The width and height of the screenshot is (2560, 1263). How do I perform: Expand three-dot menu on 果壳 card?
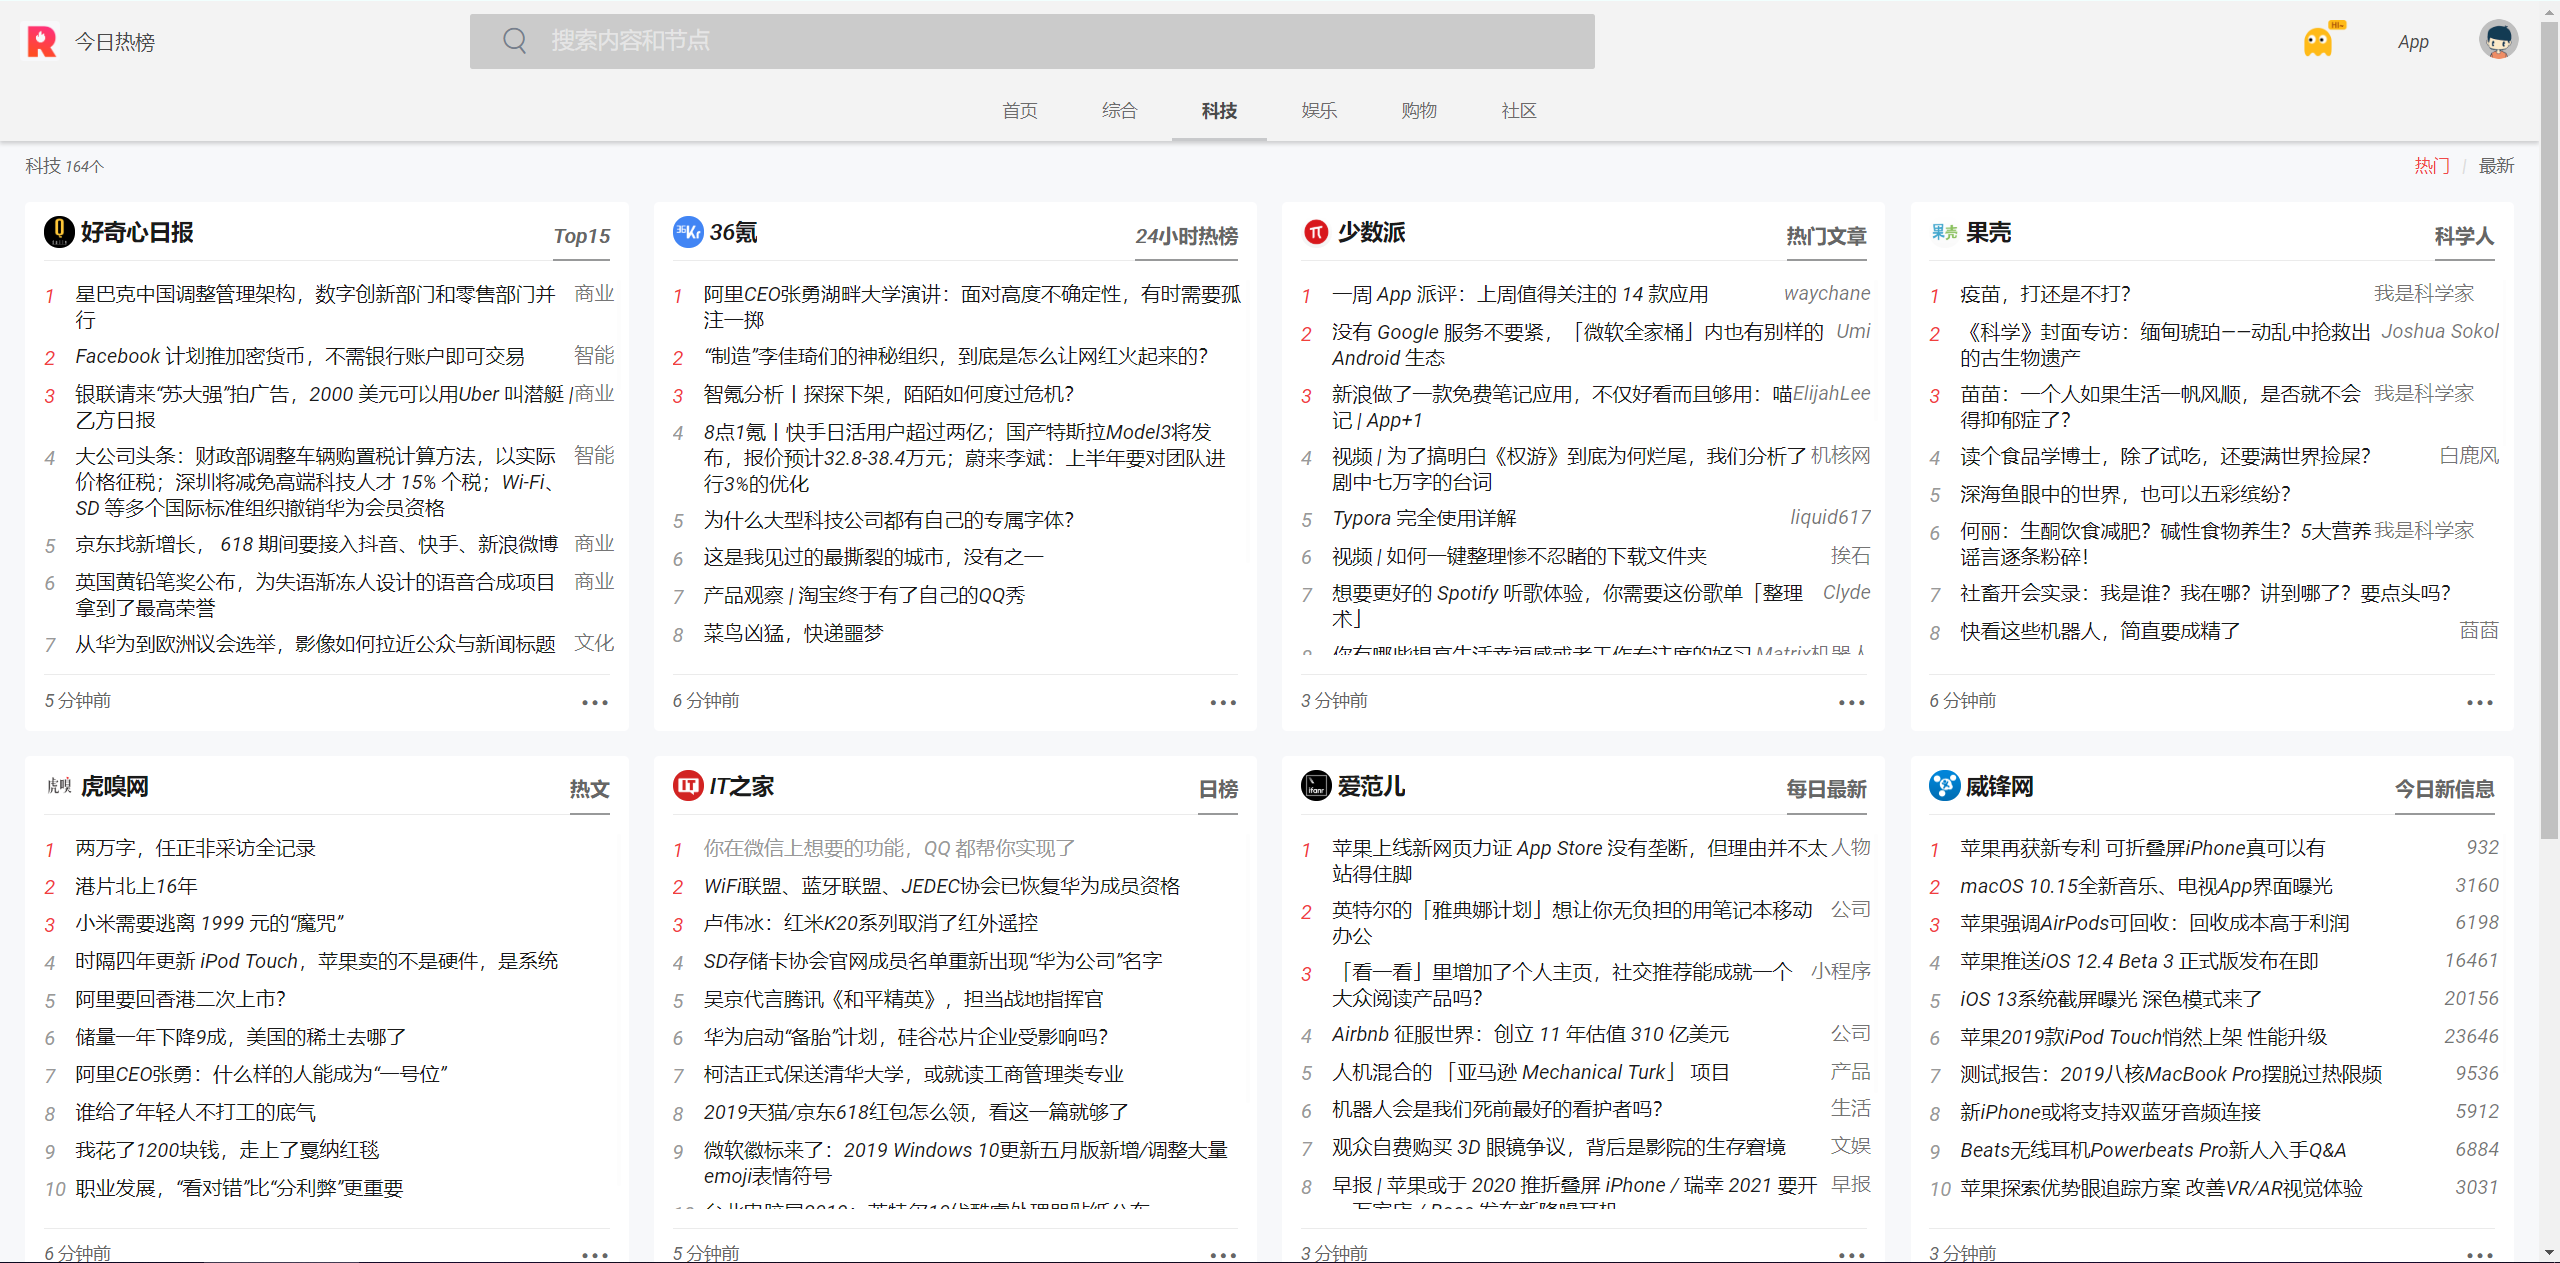pyautogui.click(x=2479, y=702)
